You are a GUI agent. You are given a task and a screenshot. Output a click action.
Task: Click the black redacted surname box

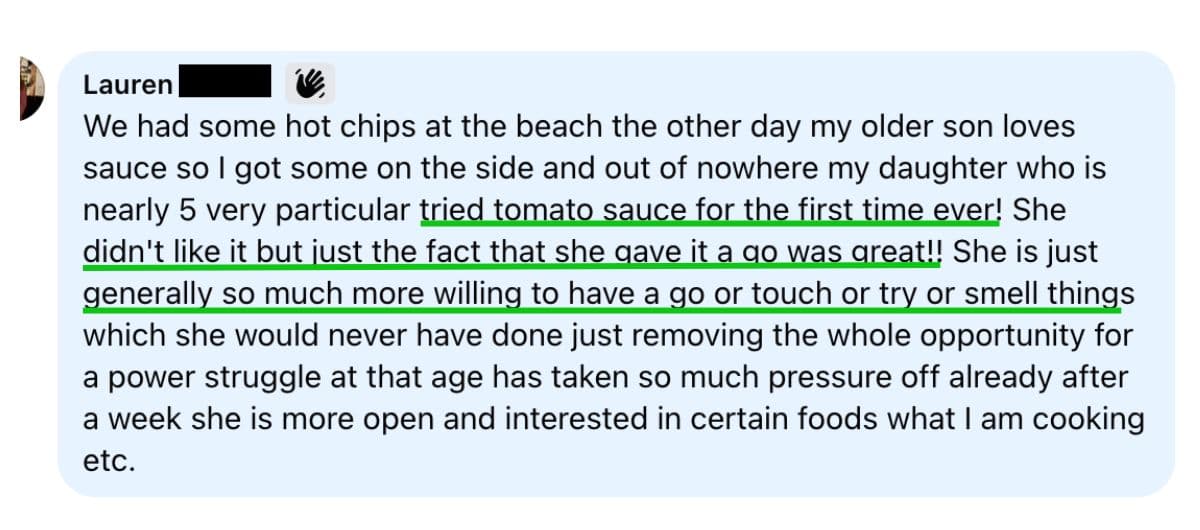225,83
